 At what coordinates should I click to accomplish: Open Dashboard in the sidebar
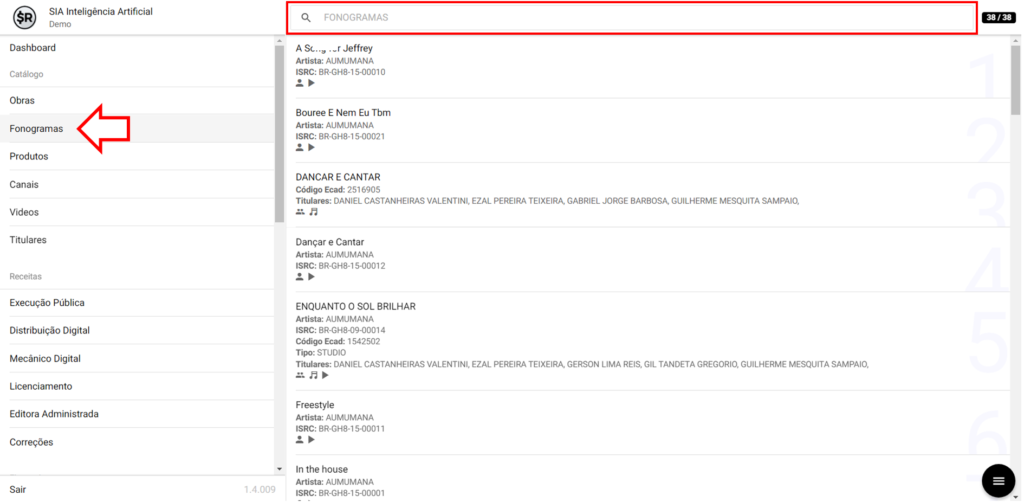point(33,48)
